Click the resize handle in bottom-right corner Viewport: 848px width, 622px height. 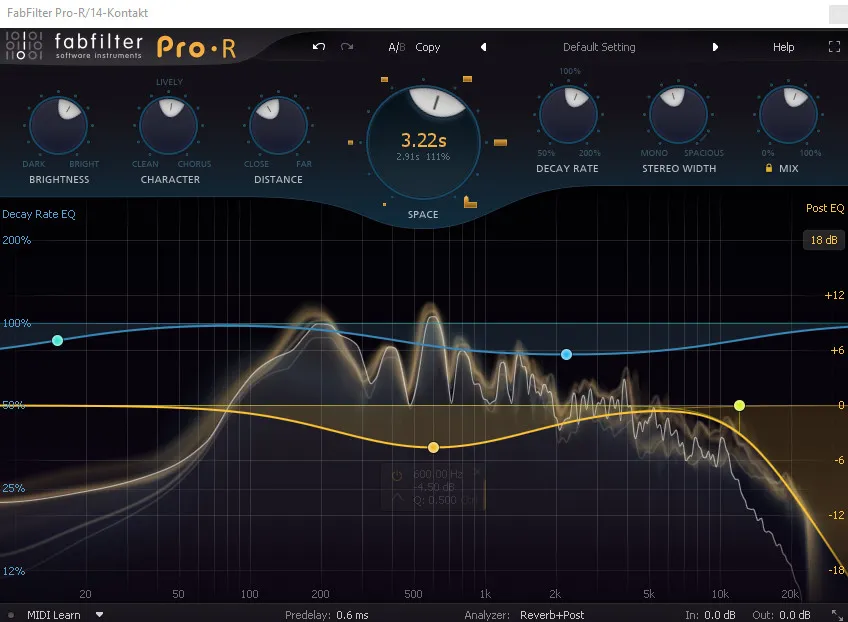[x=836, y=613]
